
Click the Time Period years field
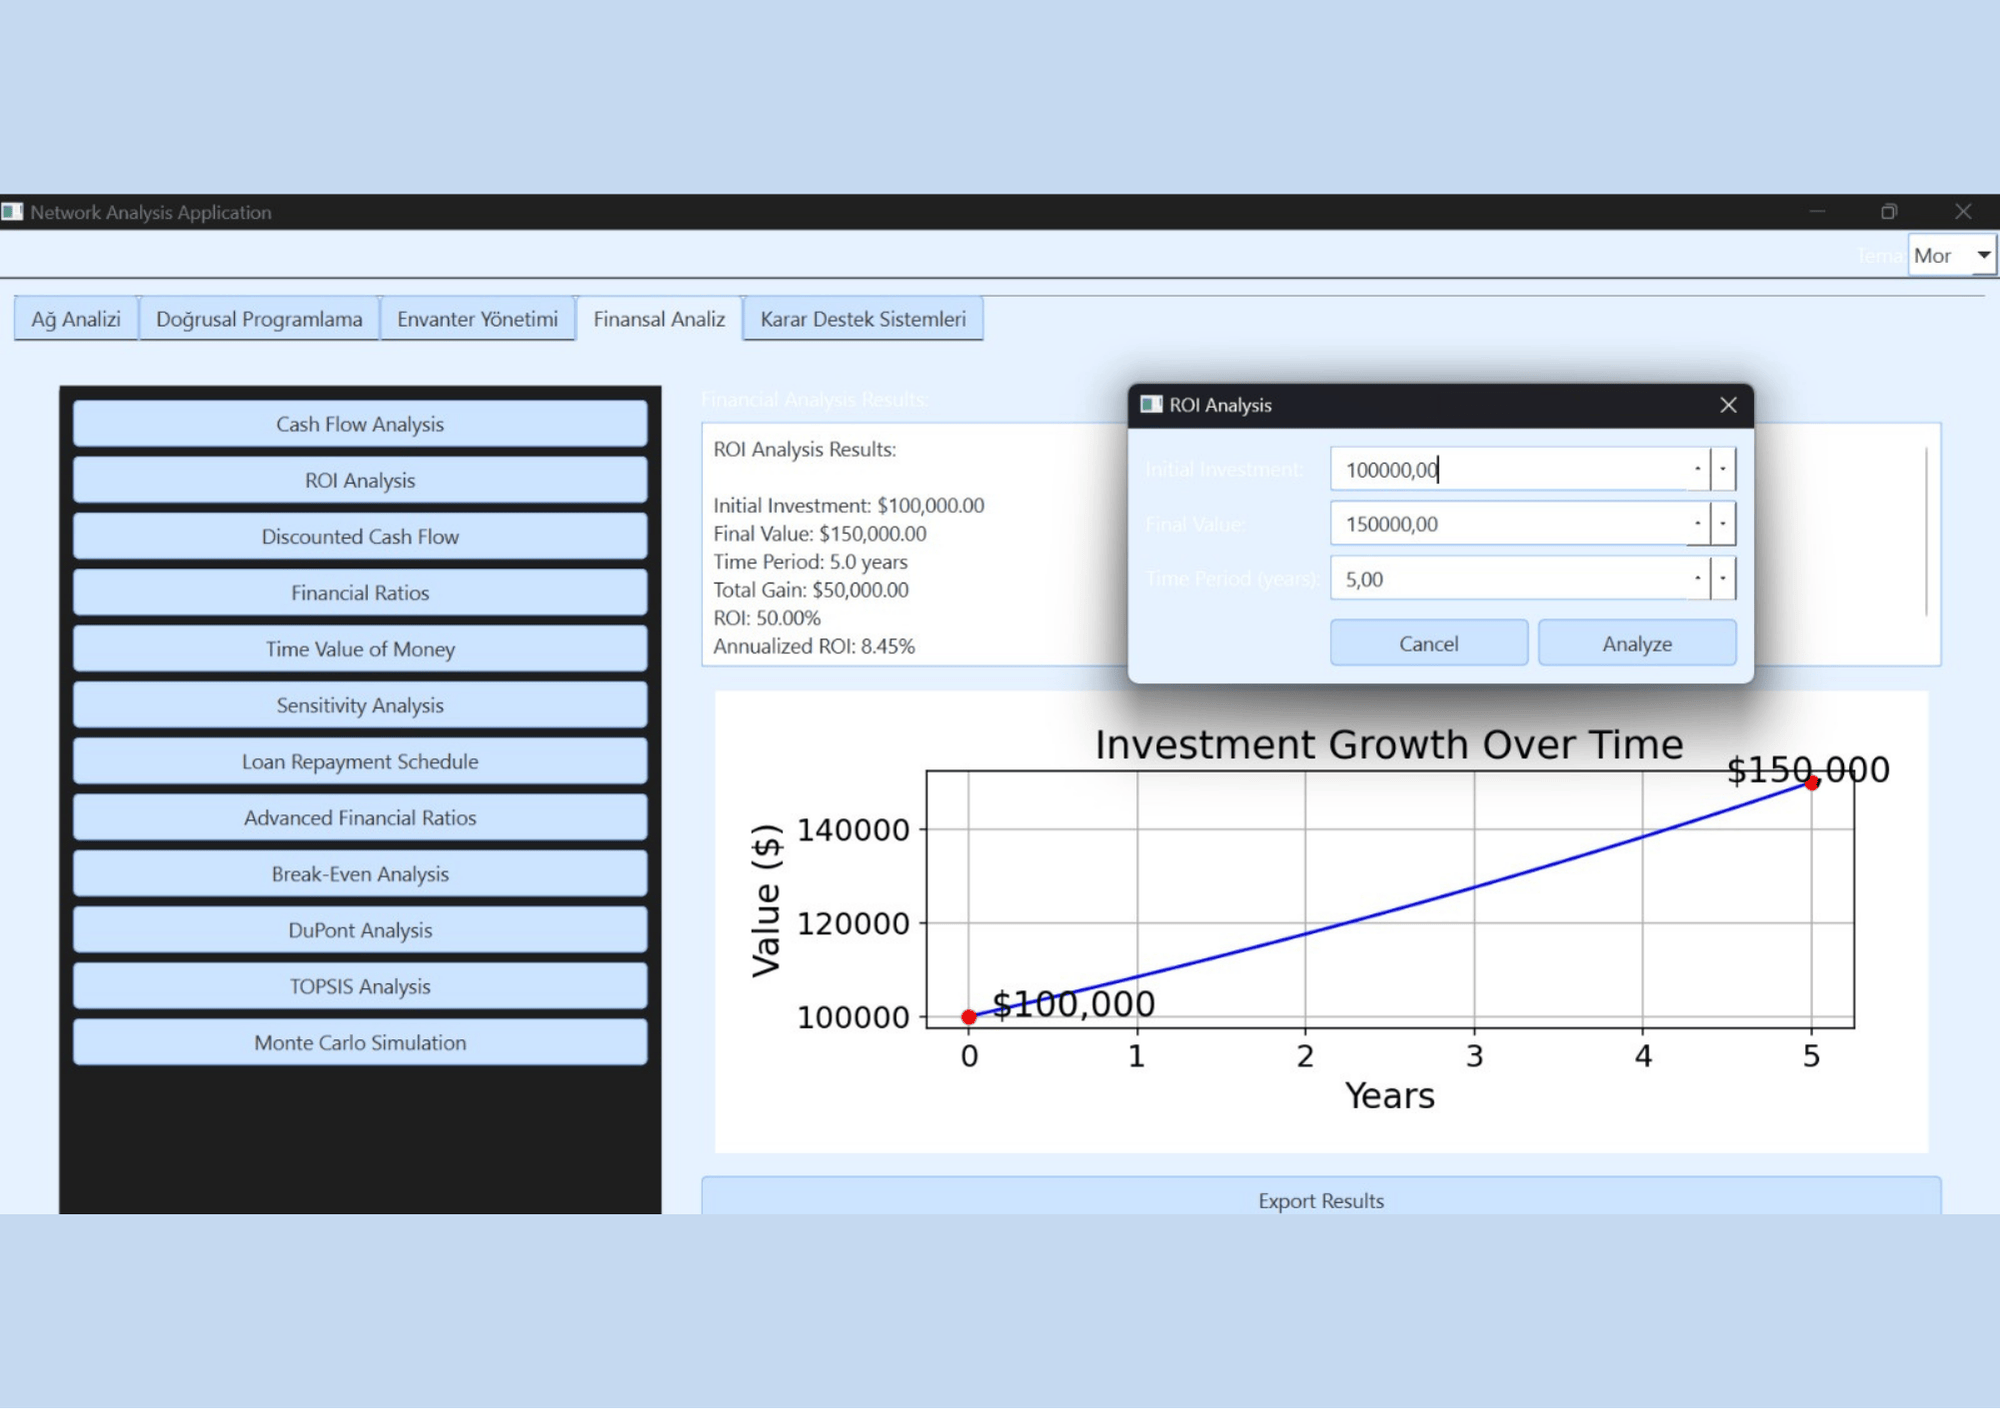(1508, 579)
